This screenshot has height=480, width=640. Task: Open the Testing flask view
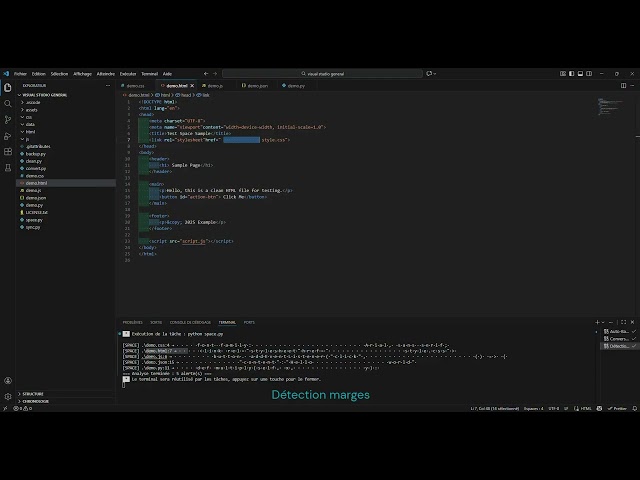pyautogui.click(x=7, y=168)
